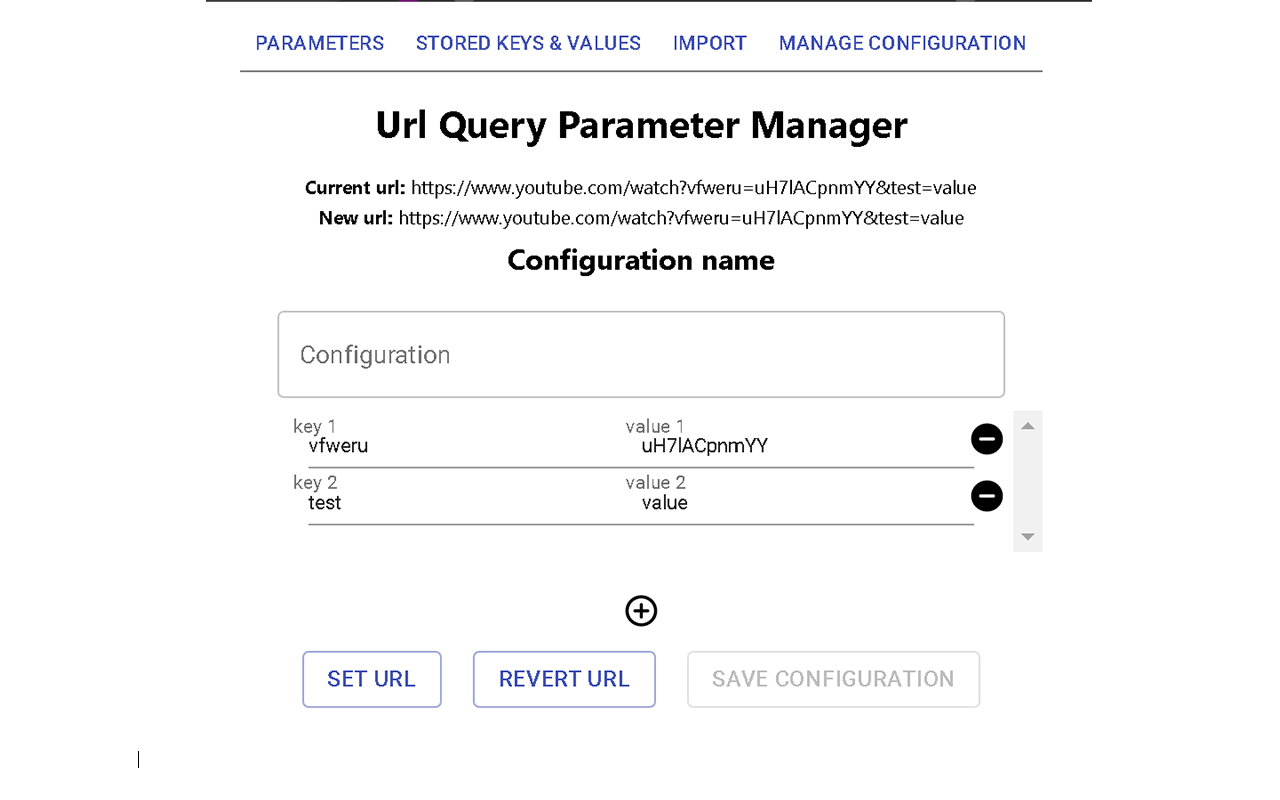Click the parameter list scroll up arrow
Image resolution: width=1280 pixels, height=800 pixels.
pyautogui.click(x=1027, y=426)
